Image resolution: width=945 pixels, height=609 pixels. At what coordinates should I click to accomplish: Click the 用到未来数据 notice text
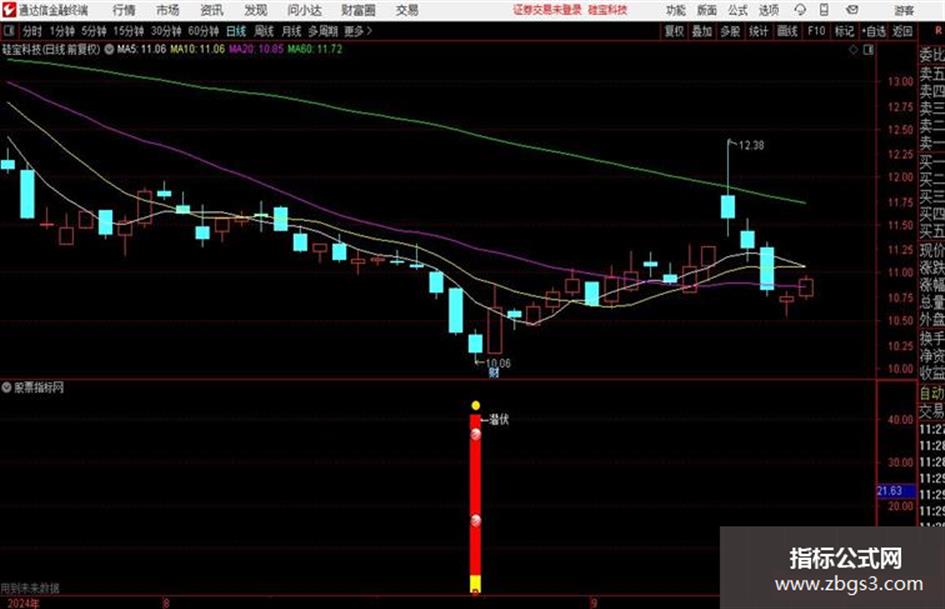tap(30, 587)
